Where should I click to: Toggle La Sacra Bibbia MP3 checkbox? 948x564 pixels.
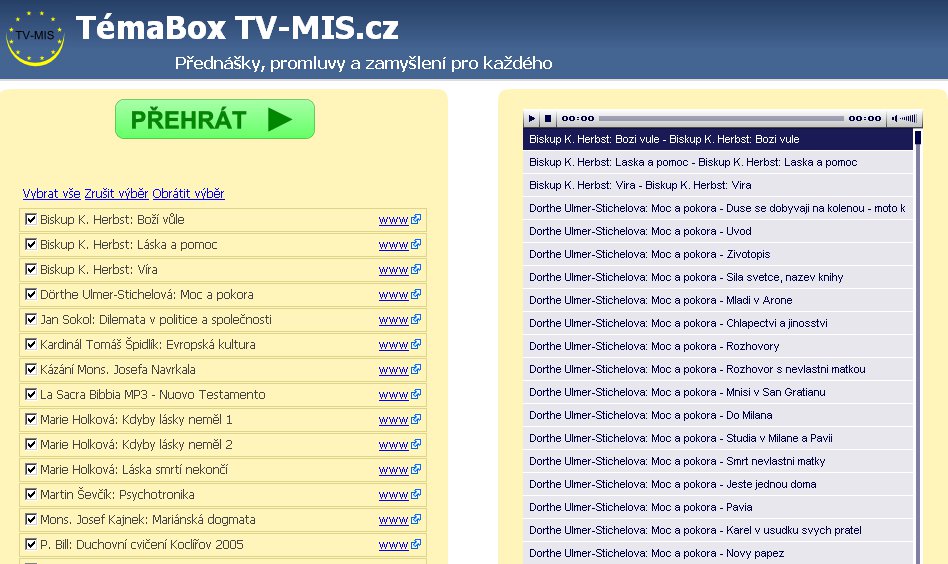[x=31, y=394]
